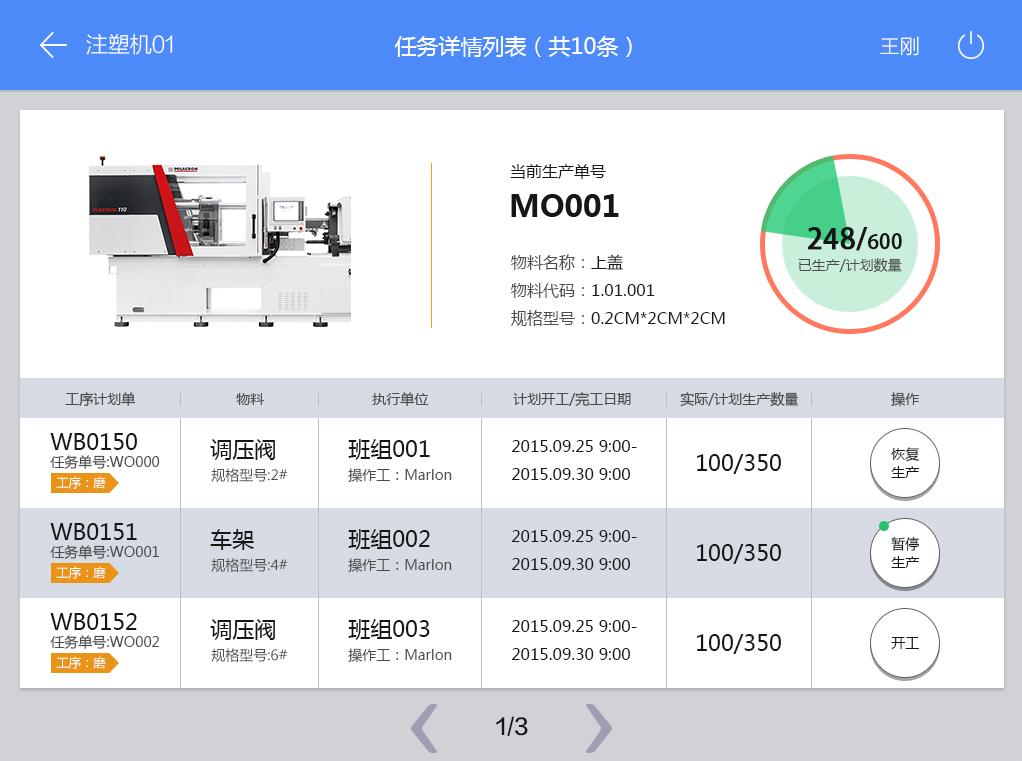Click the 计划开工/完工日期 column header
This screenshot has width=1022, height=761.
point(572,399)
